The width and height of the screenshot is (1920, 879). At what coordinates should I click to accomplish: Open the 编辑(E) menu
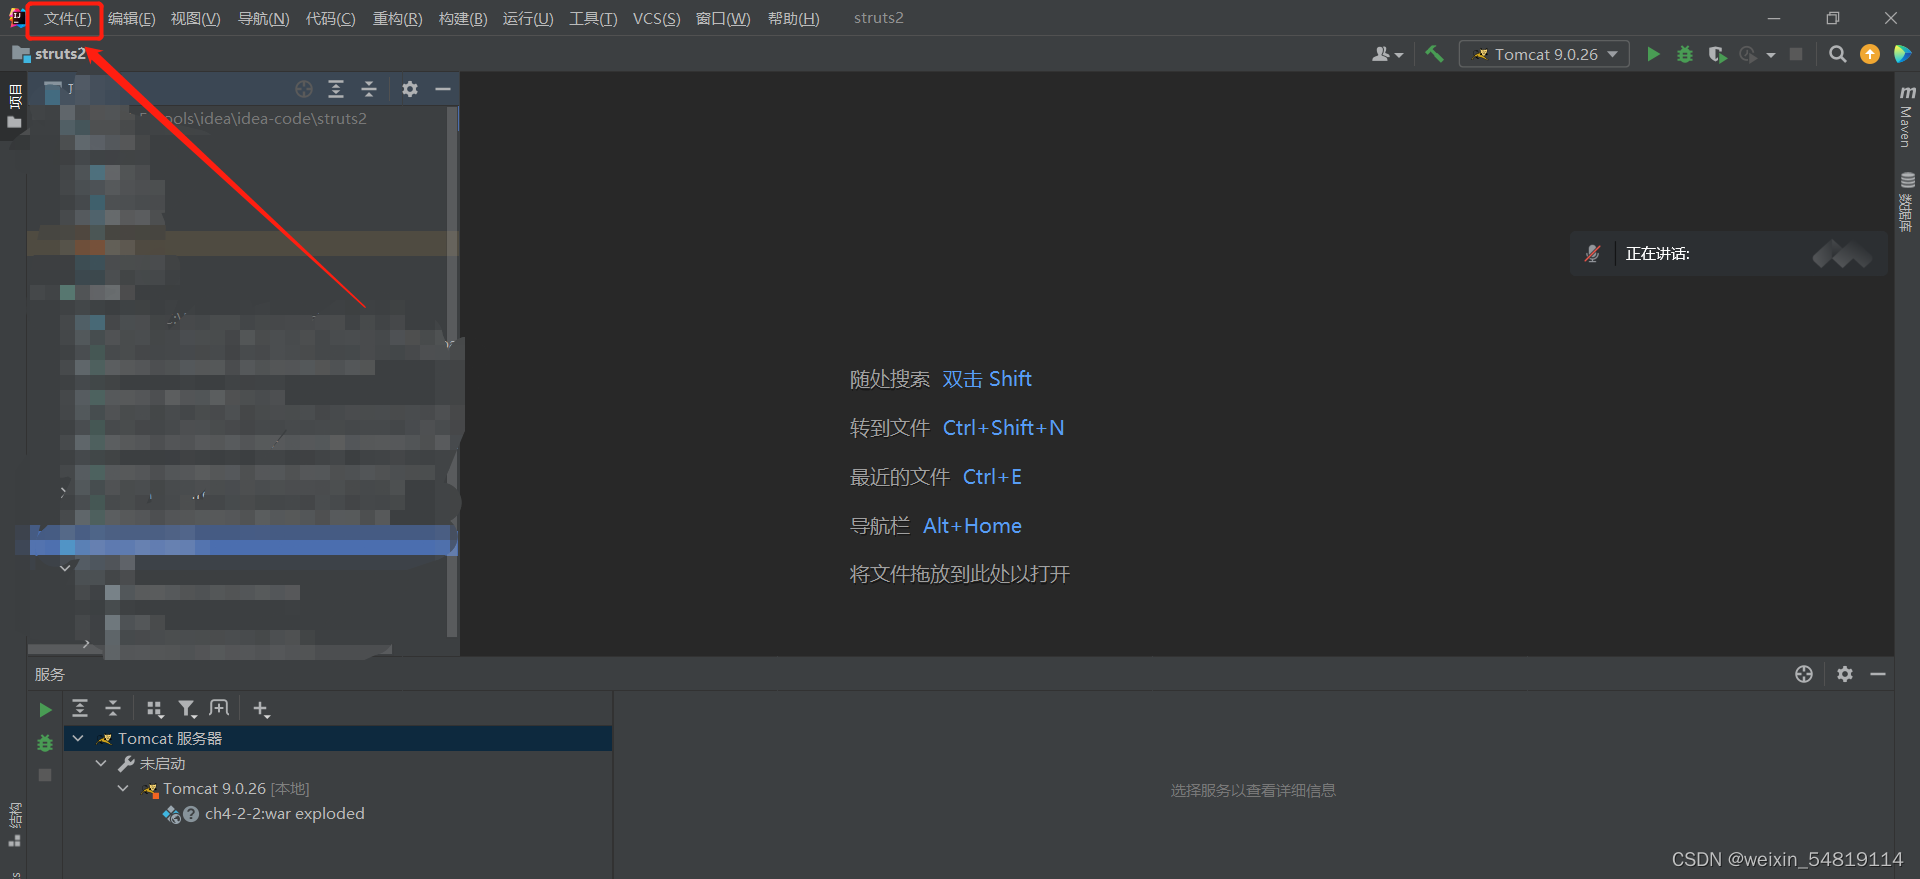pyautogui.click(x=132, y=19)
